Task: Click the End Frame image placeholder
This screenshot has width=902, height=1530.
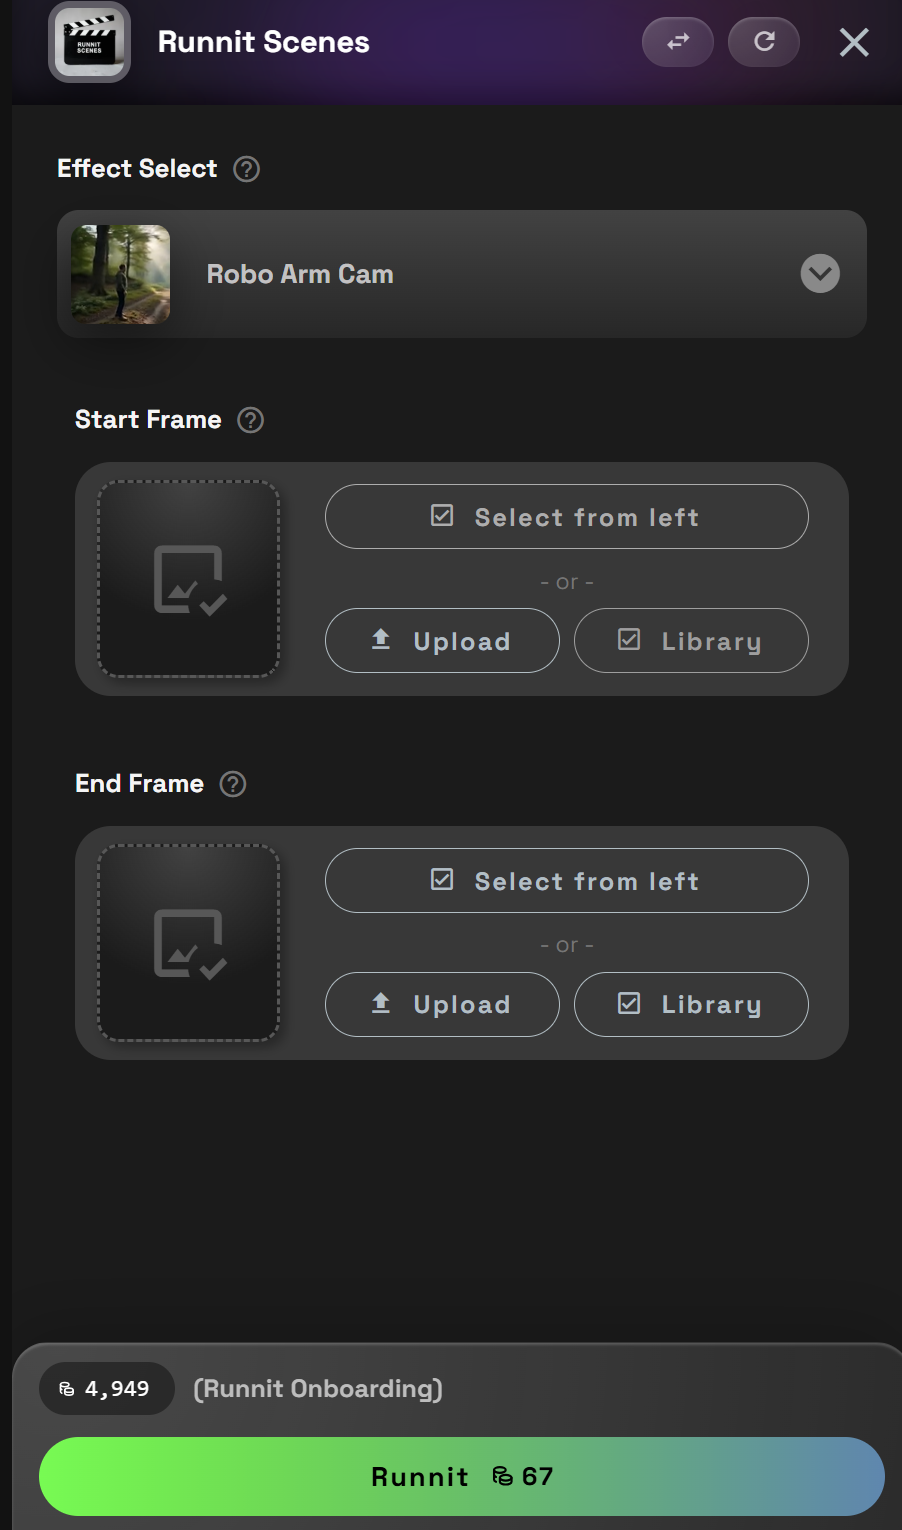Action: pos(188,943)
